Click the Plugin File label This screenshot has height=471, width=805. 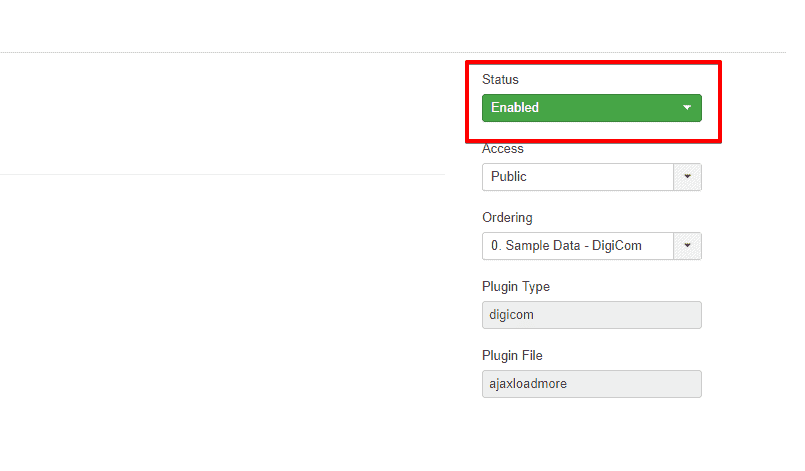coord(512,355)
